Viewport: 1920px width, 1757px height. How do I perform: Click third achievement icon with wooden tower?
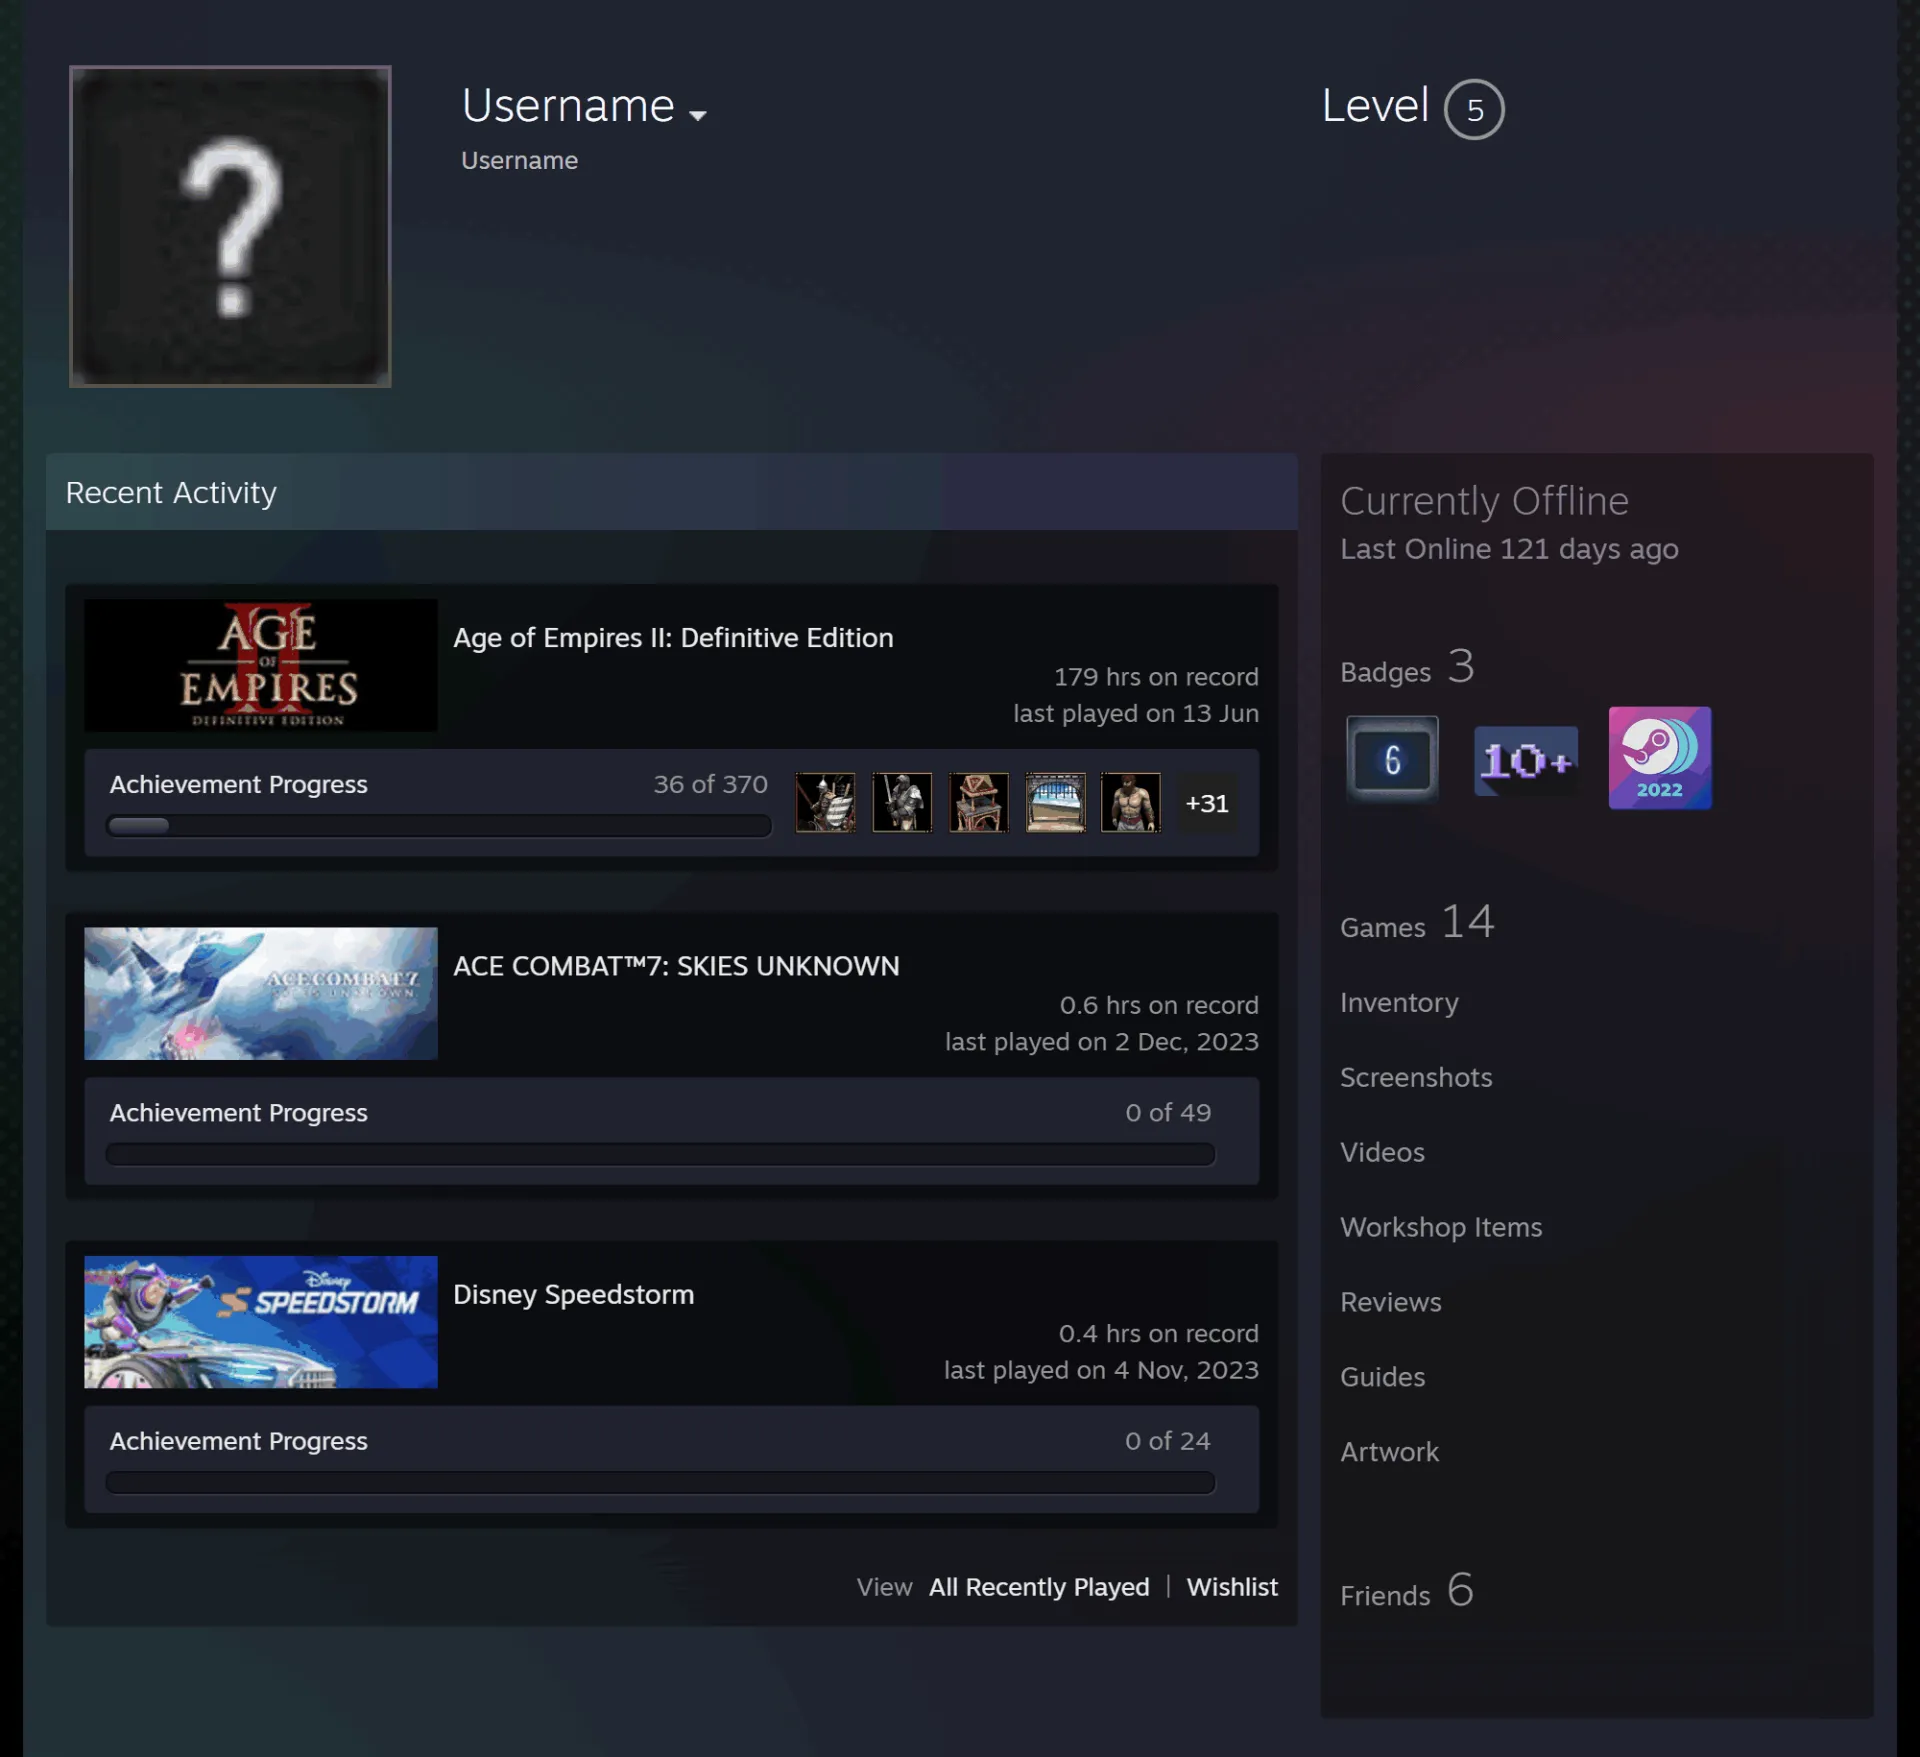click(x=978, y=802)
